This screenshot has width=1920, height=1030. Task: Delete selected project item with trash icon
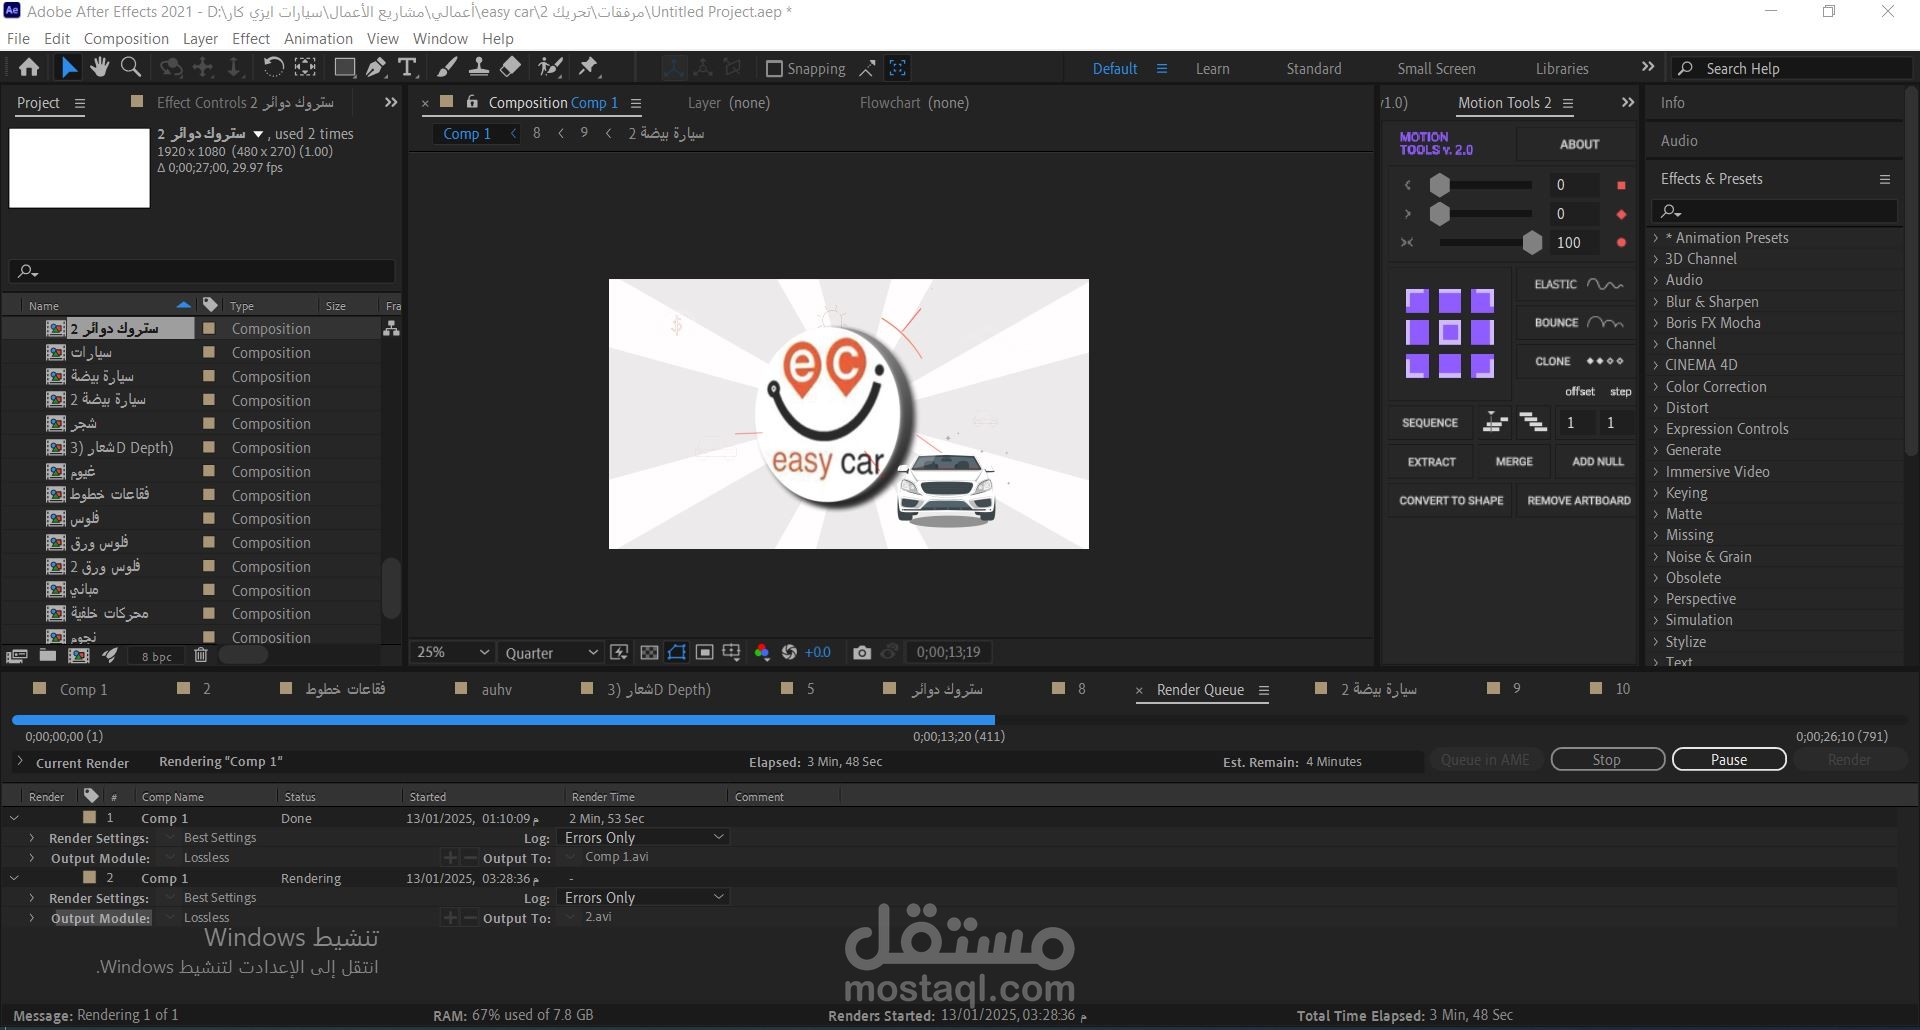coord(200,656)
